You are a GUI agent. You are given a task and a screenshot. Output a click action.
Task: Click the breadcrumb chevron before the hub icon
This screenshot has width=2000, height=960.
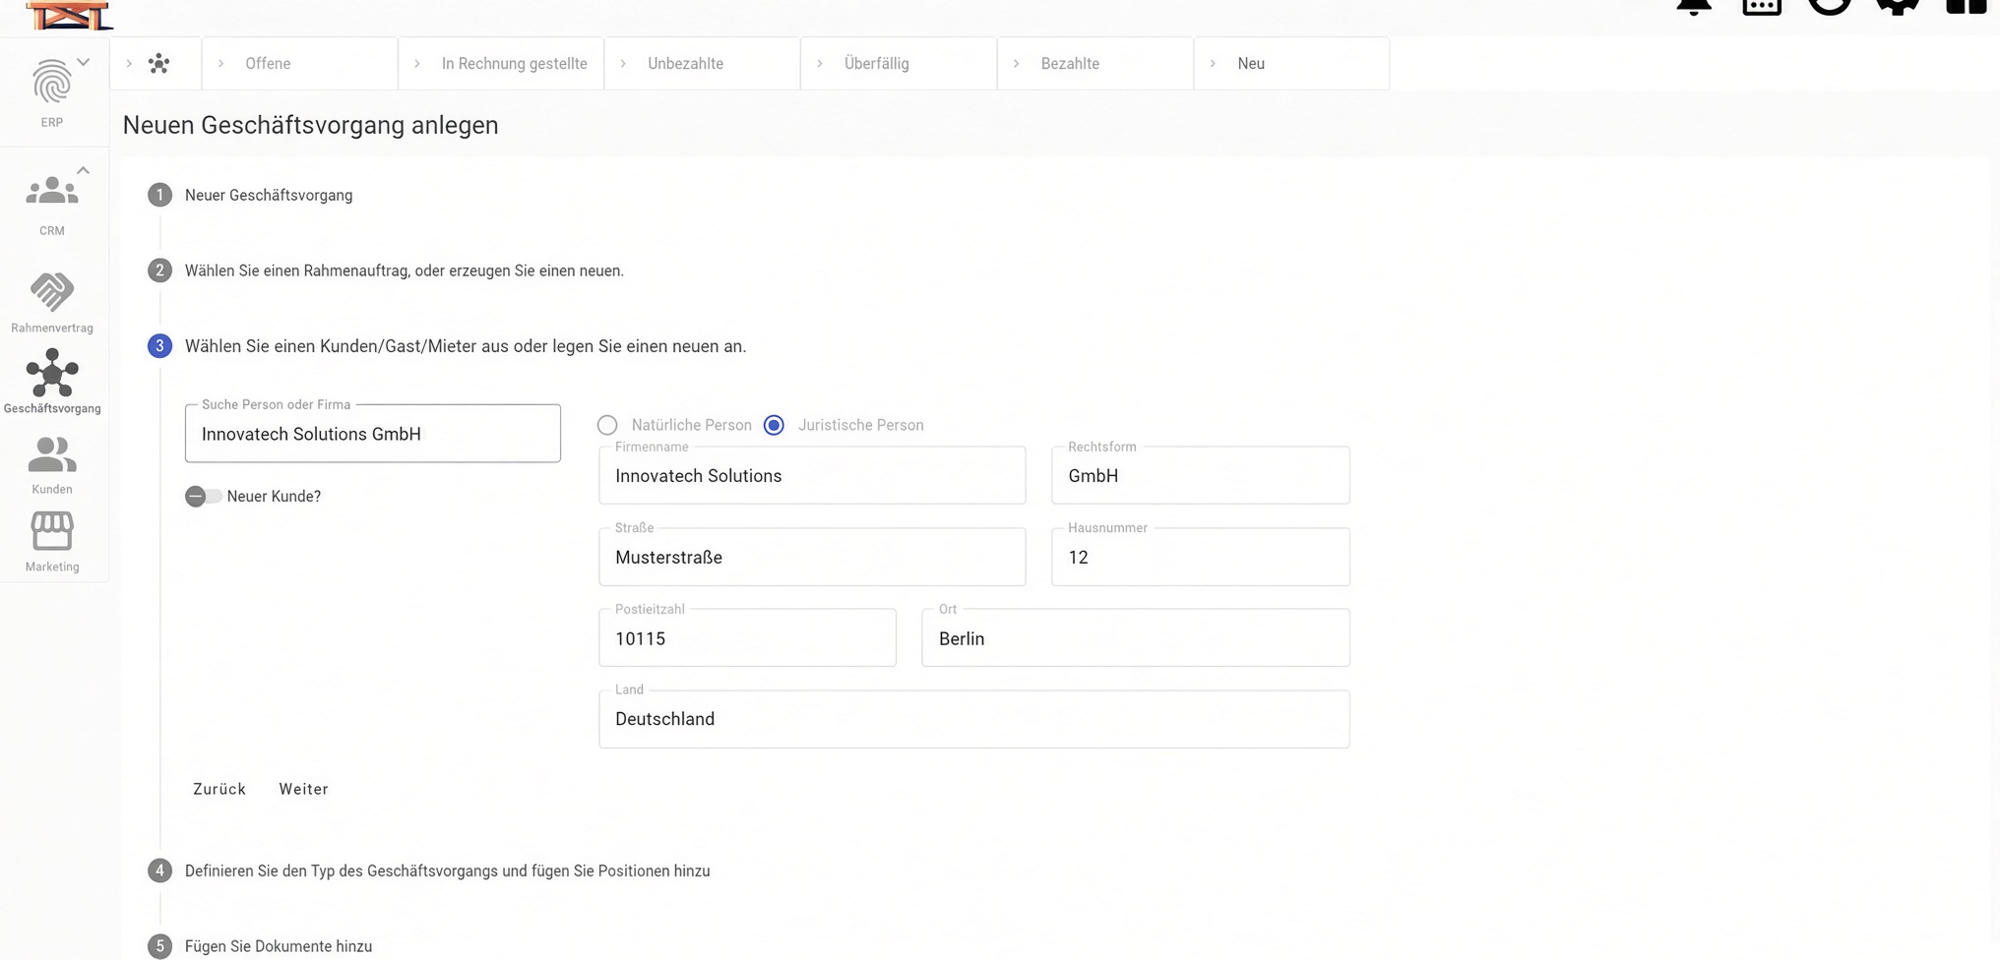[x=129, y=64]
